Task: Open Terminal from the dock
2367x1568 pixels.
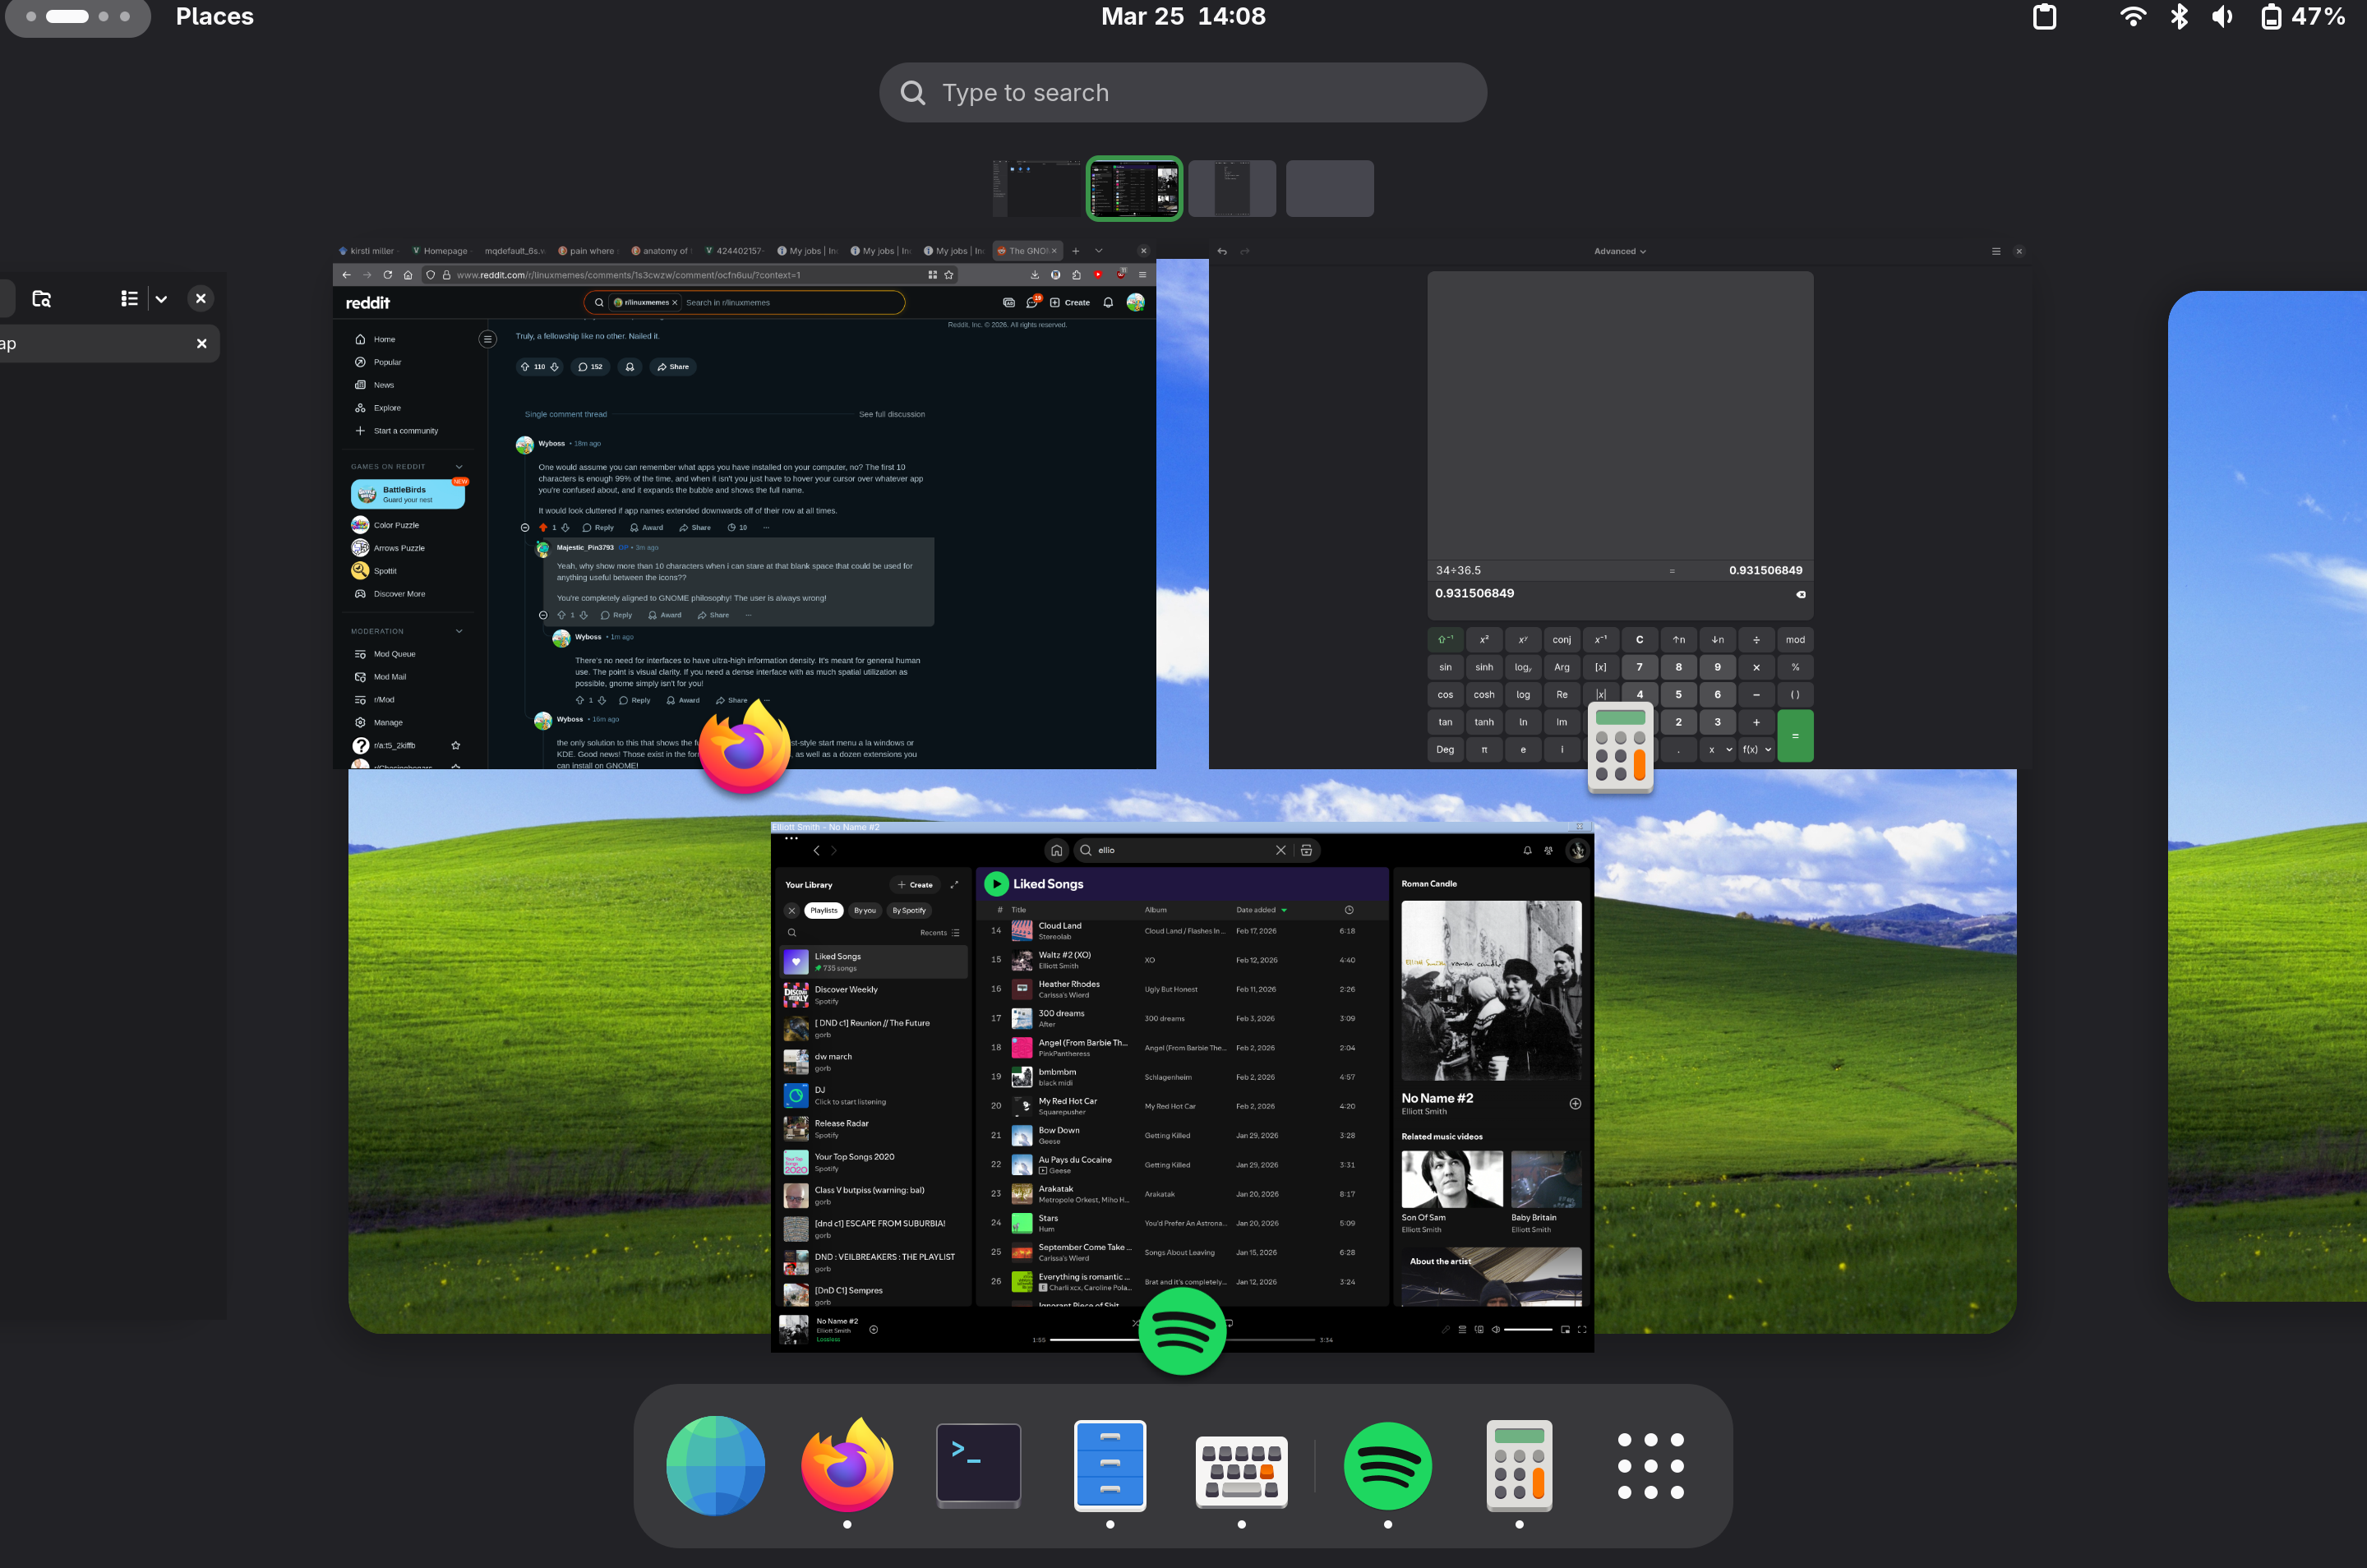Action: coord(978,1465)
